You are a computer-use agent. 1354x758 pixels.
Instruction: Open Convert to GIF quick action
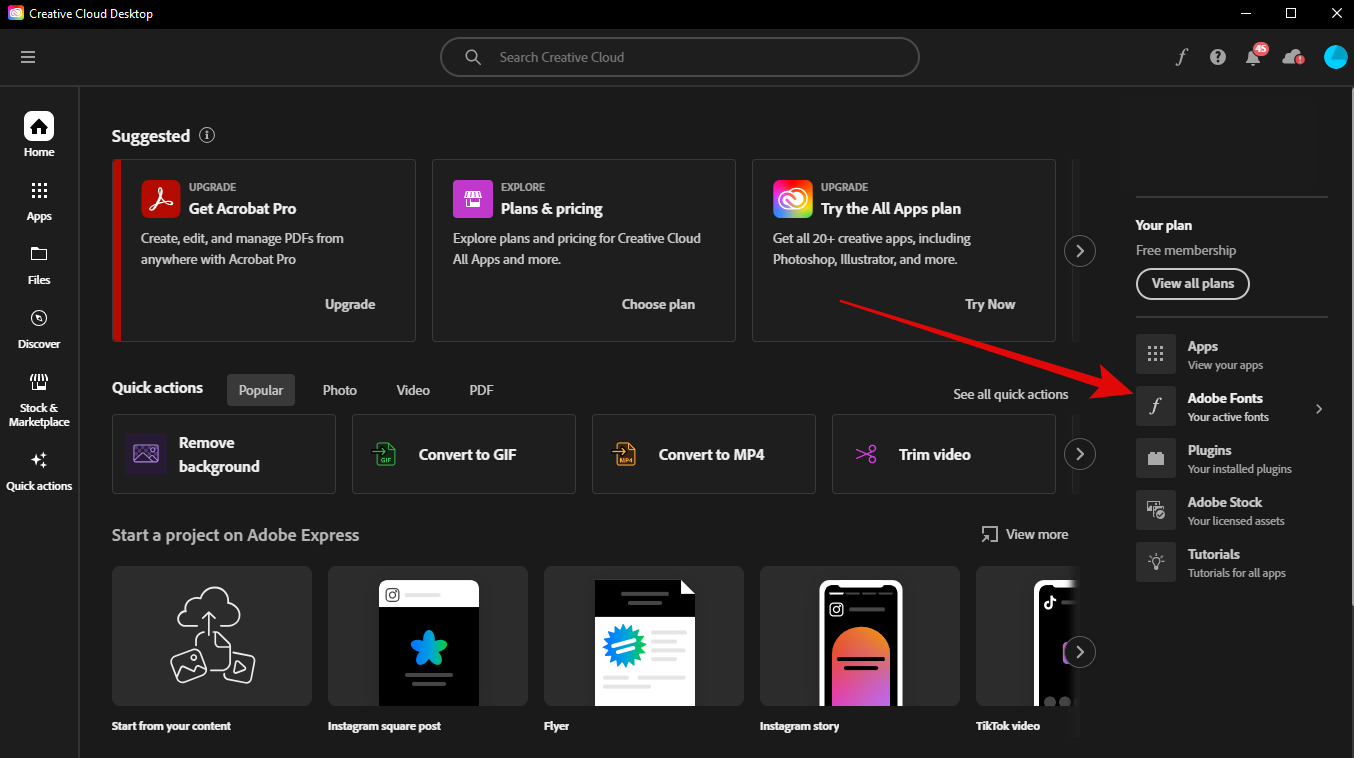(x=464, y=454)
